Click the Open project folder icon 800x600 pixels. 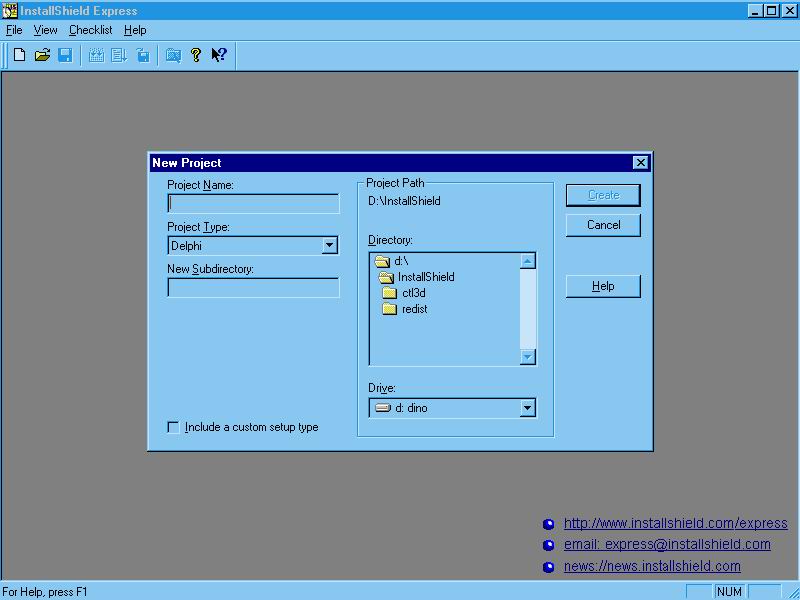click(x=42, y=55)
